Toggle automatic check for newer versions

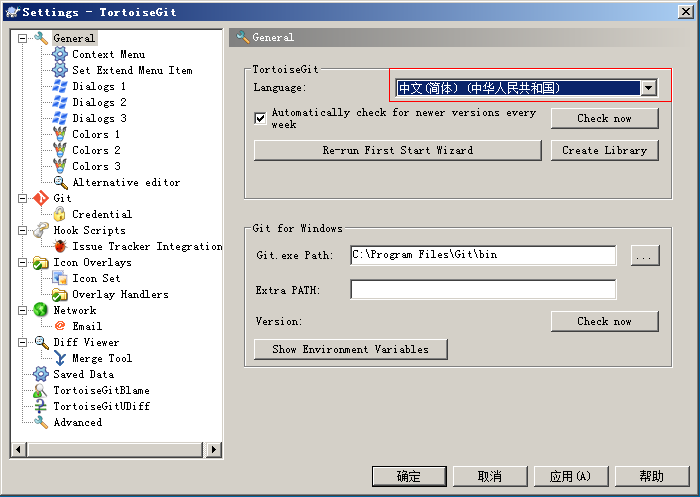coord(260,118)
